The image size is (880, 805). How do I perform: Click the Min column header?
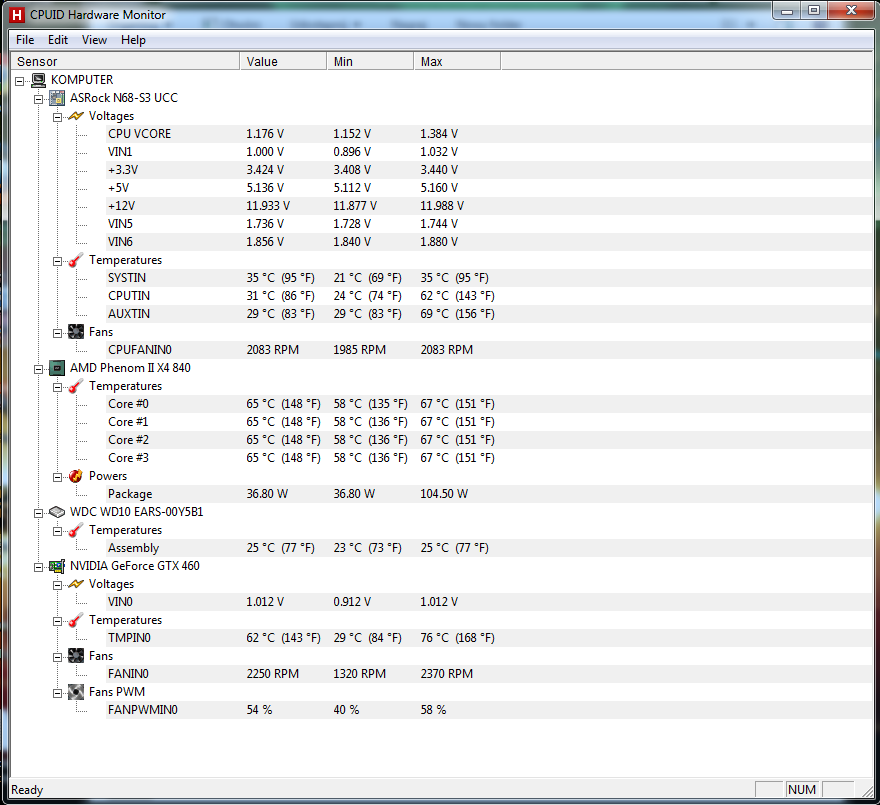[x=370, y=61]
